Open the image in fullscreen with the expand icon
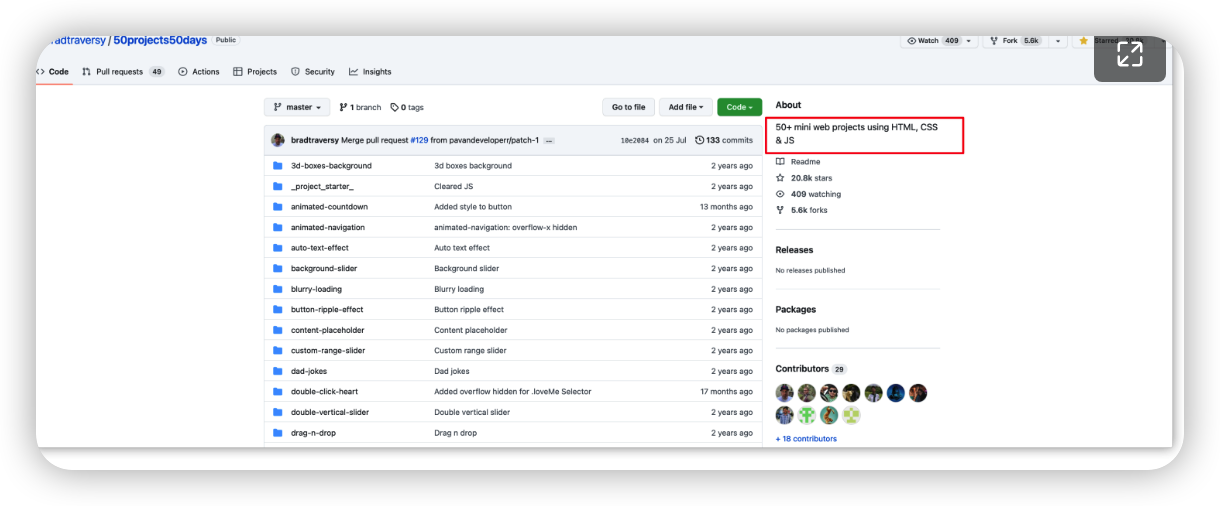Image resolution: width=1220 pixels, height=506 pixels. [1130, 54]
